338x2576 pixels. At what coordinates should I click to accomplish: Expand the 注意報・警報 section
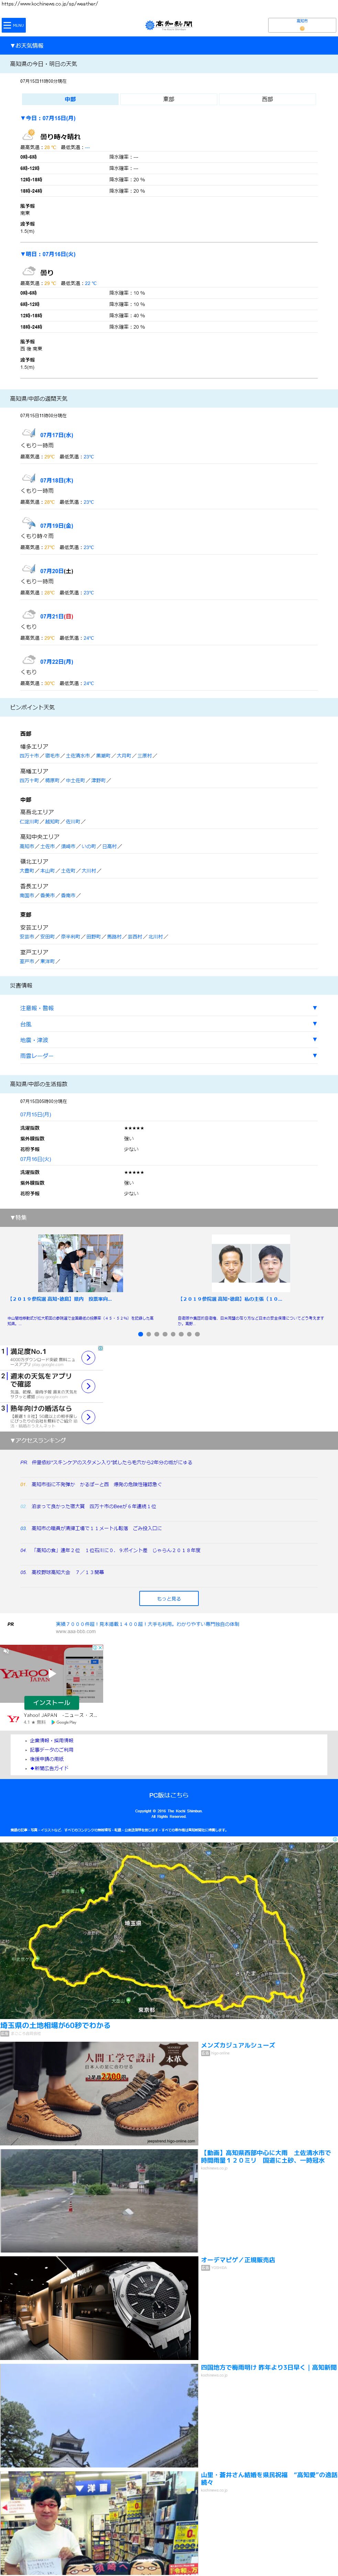pos(168,1008)
